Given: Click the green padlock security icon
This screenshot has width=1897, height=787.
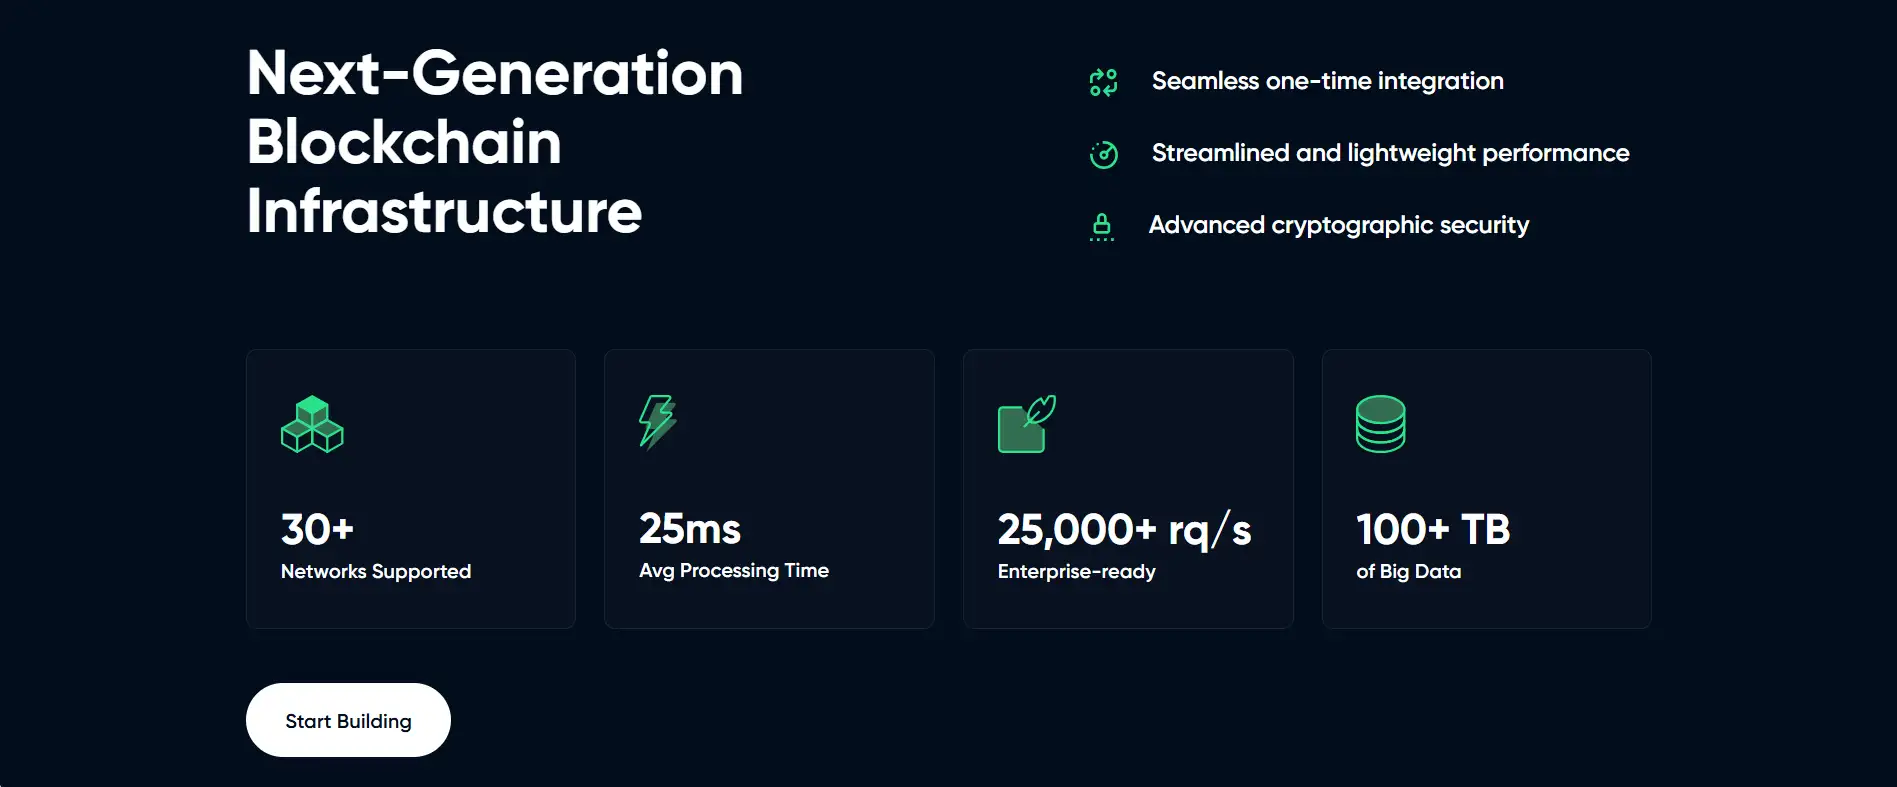Looking at the screenshot, I should click(1102, 226).
